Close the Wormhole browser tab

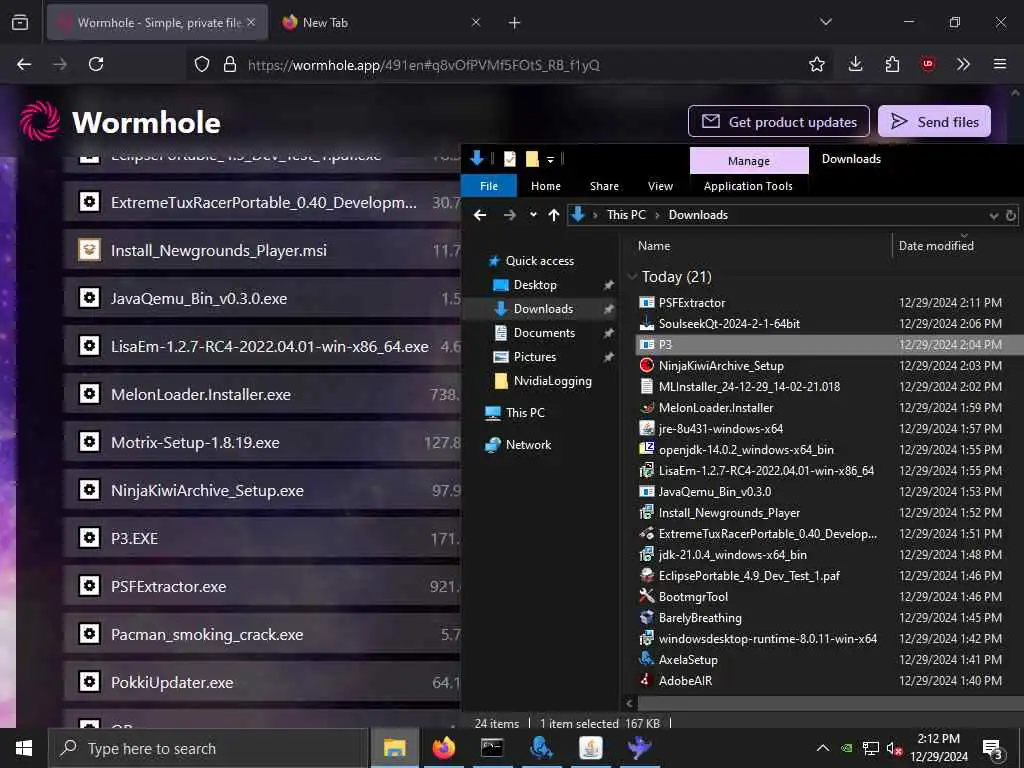[251, 23]
